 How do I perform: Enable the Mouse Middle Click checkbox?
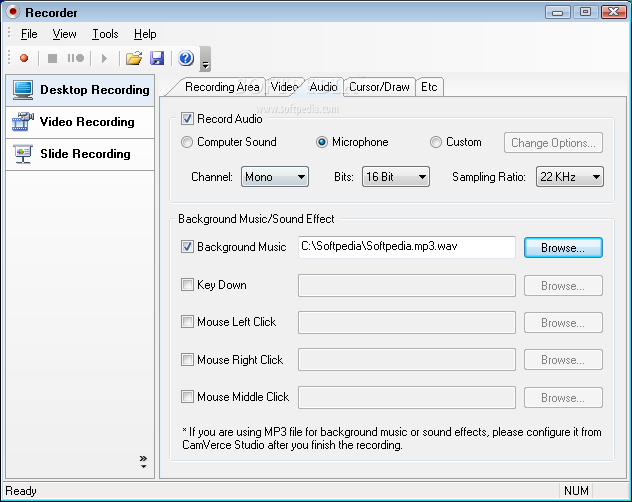coord(187,397)
